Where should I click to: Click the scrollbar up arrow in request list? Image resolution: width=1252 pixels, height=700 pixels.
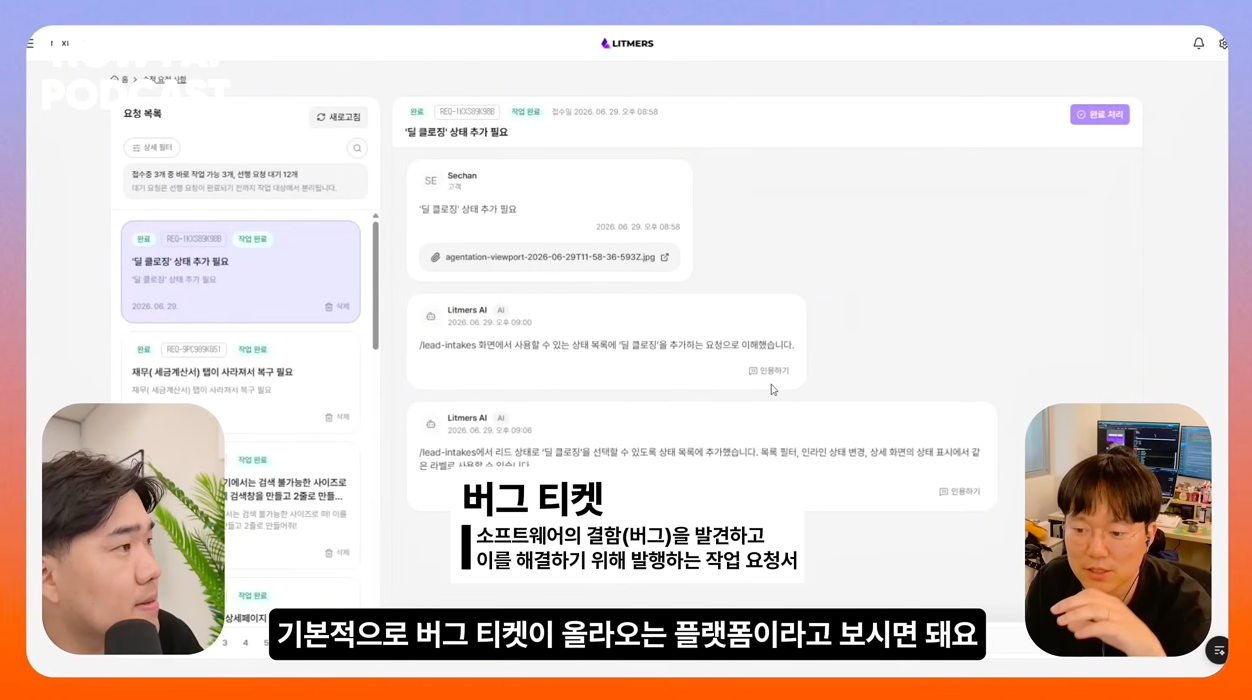click(x=376, y=216)
